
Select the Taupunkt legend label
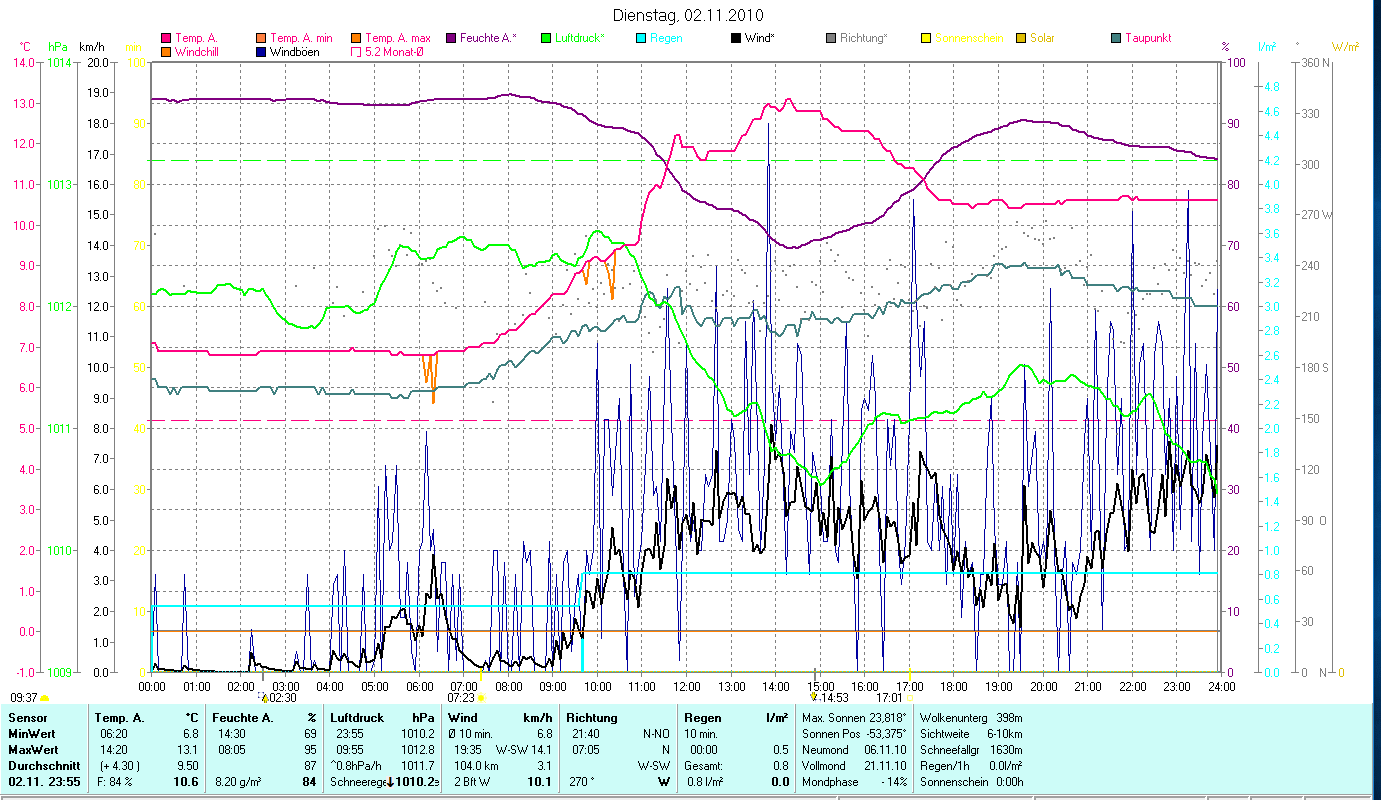click(x=1147, y=38)
